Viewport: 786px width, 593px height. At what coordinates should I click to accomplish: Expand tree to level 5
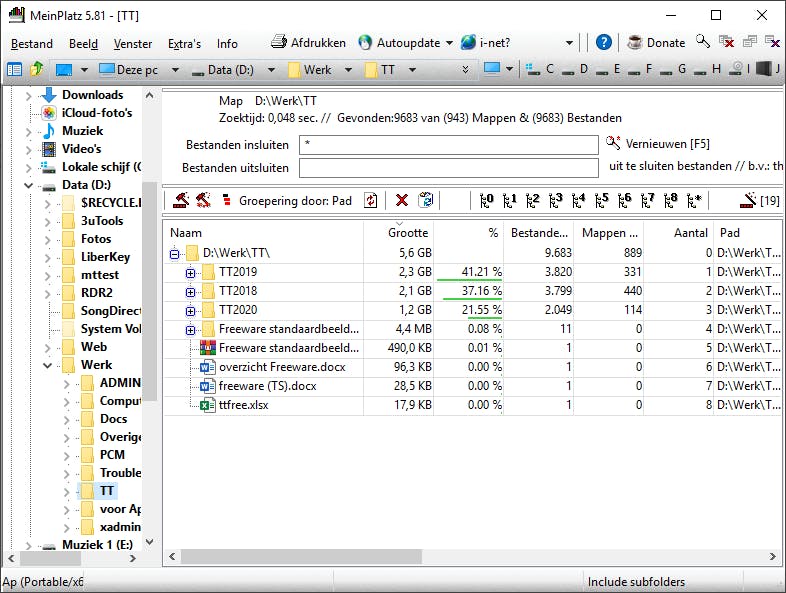tap(602, 201)
